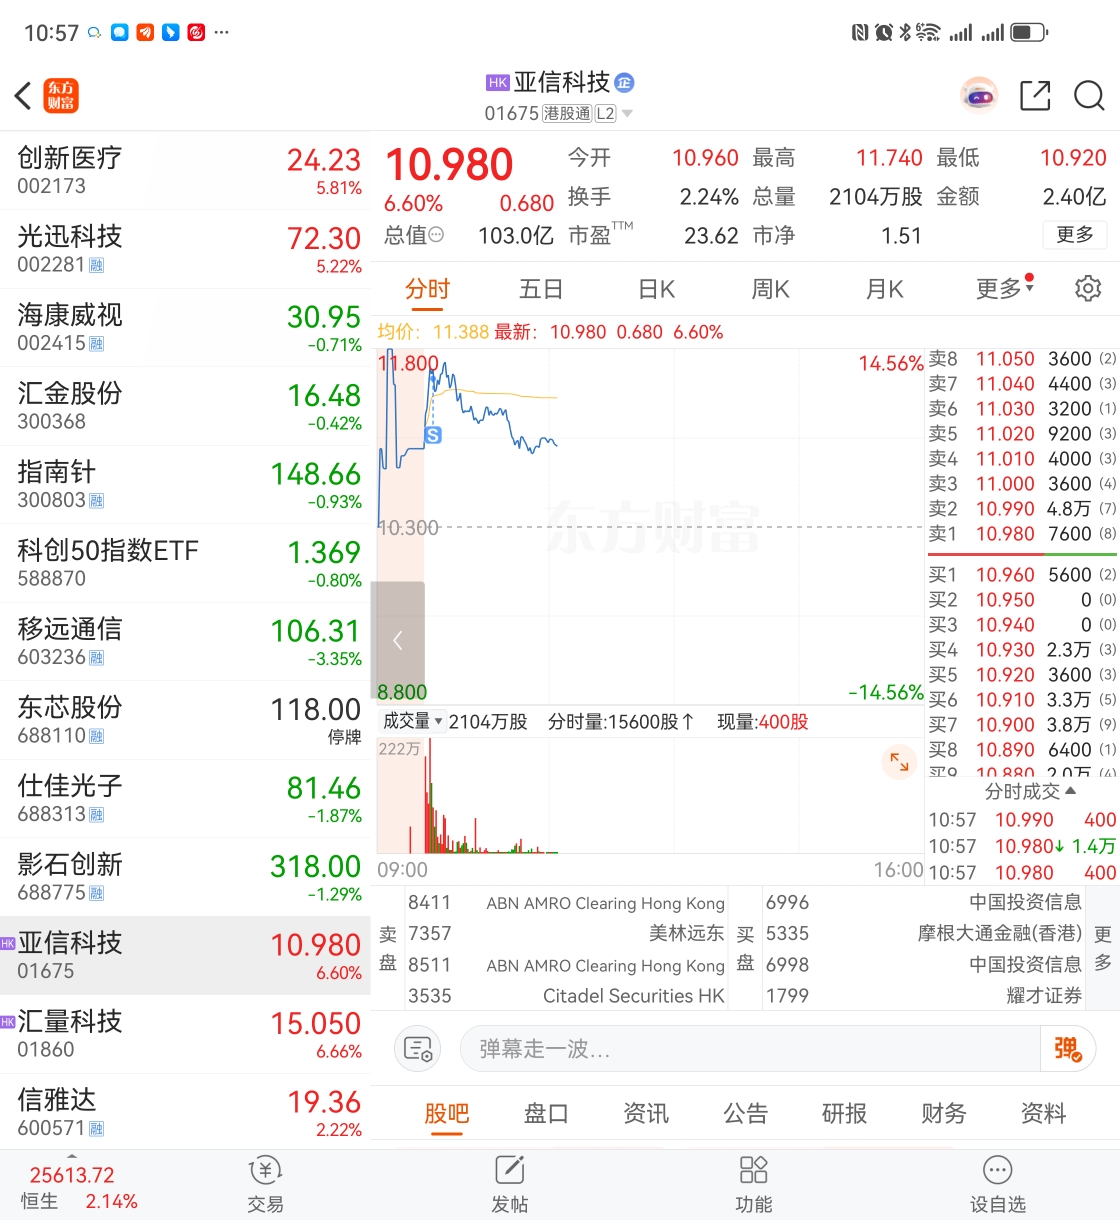Open the robot assistant avatar
Image resolution: width=1120 pixels, height=1220 pixels.
pos(979,96)
